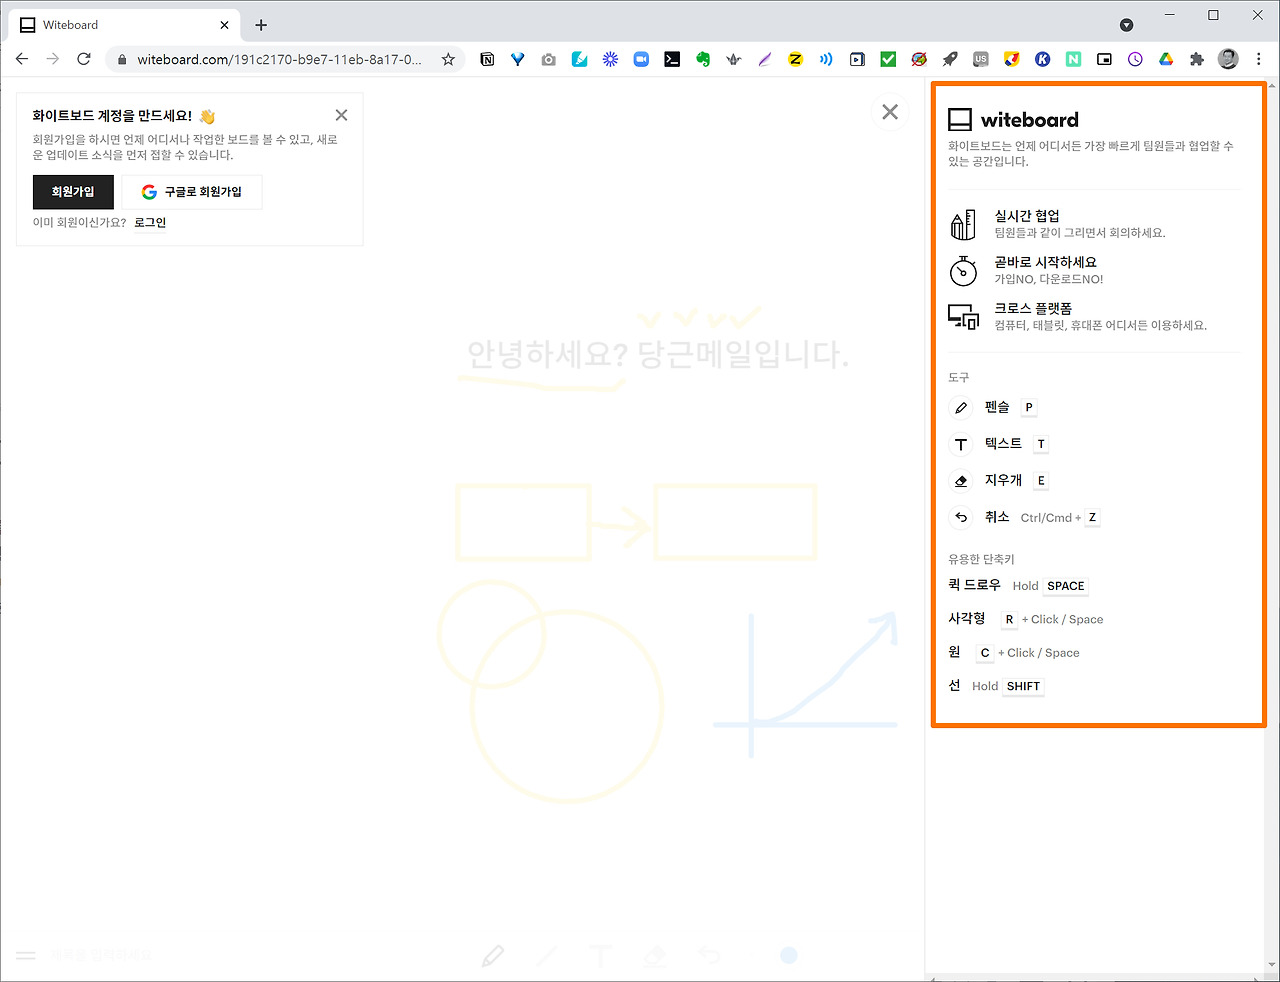Image resolution: width=1280 pixels, height=982 pixels.
Task: Click the 취소 undo icon in the sidebar
Action: (x=960, y=517)
